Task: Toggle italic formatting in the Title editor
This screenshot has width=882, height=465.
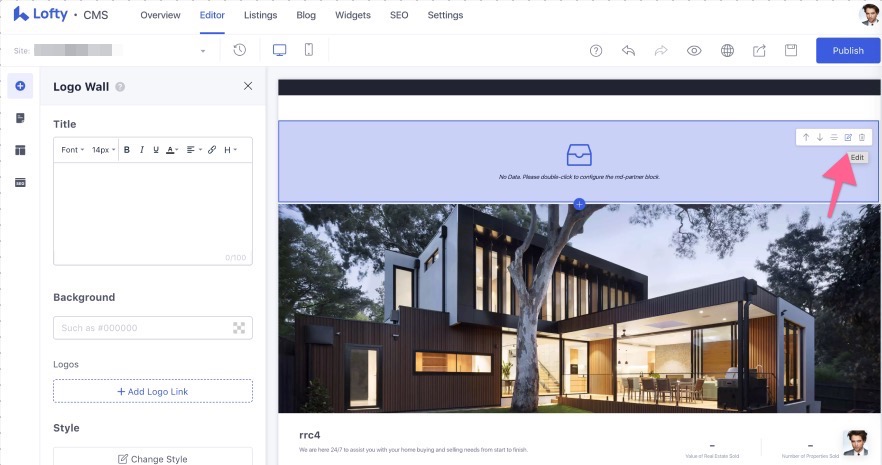Action: click(142, 150)
